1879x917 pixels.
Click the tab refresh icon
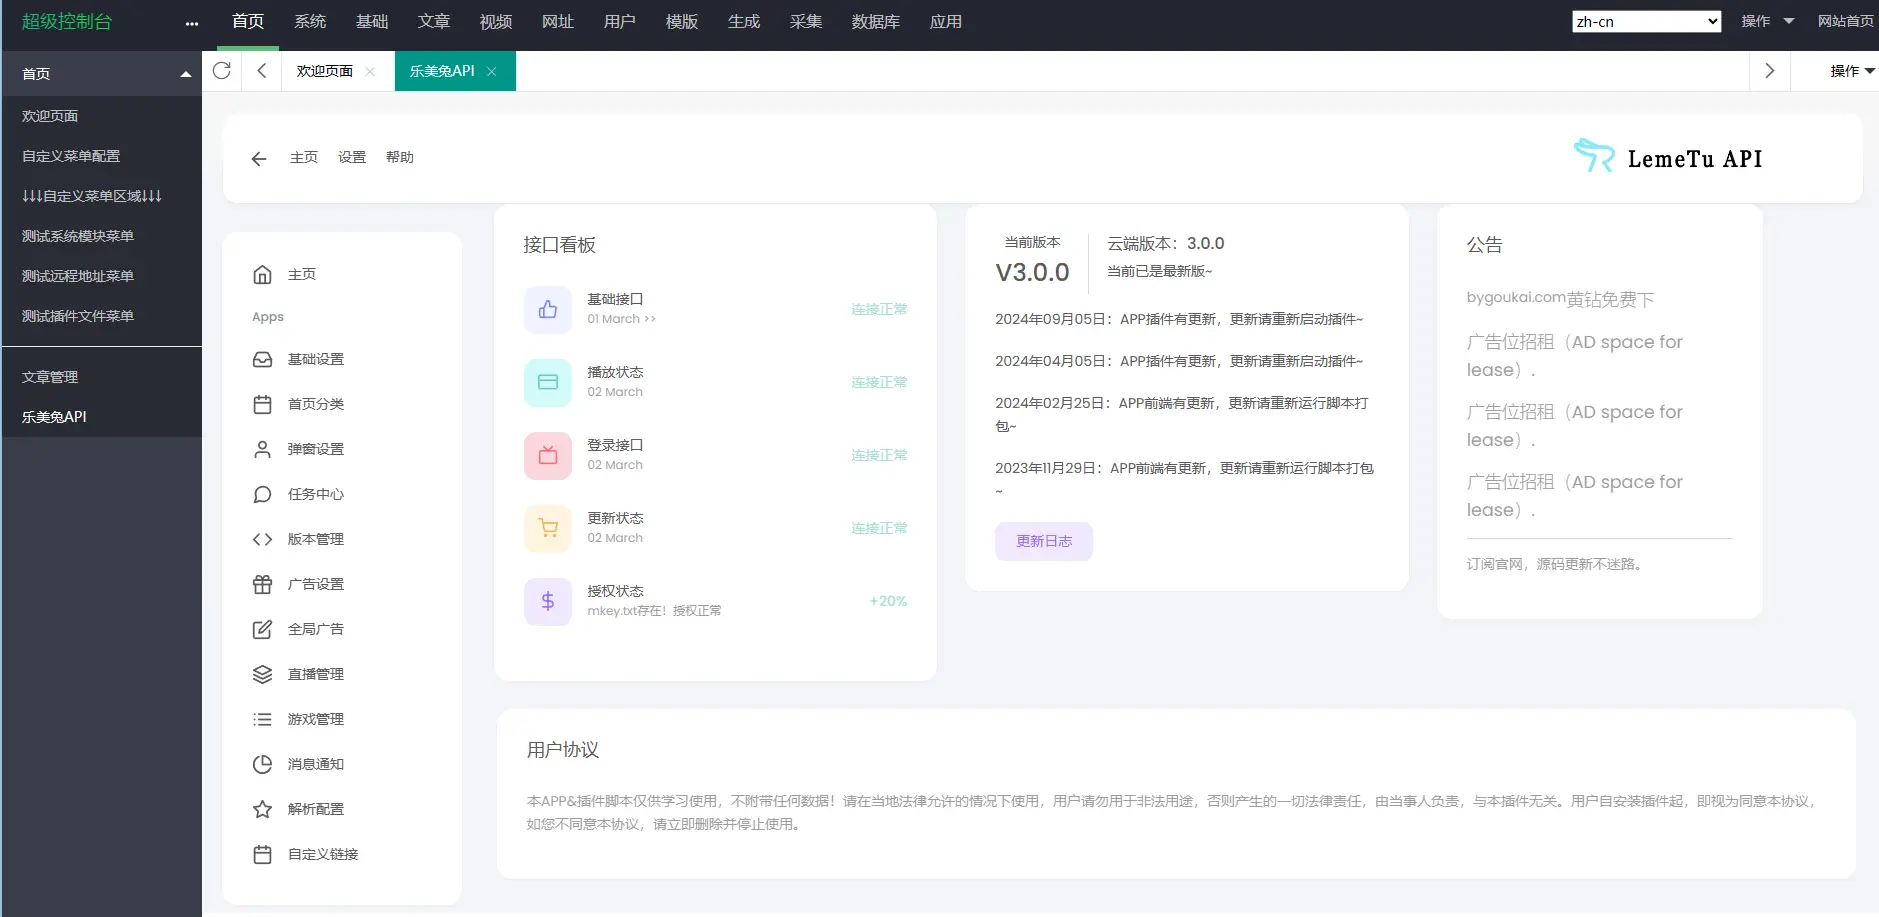click(x=222, y=70)
